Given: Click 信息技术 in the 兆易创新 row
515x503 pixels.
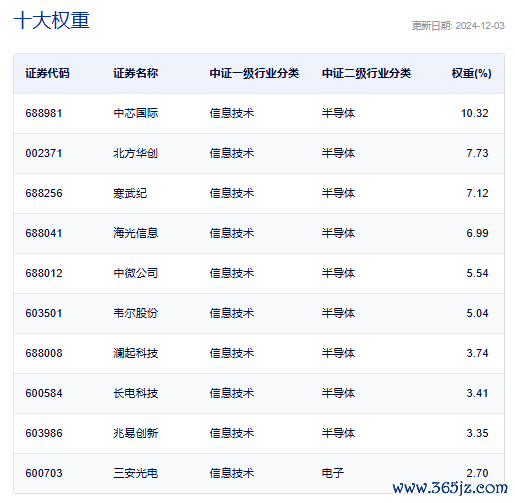Looking at the screenshot, I should [232, 433].
